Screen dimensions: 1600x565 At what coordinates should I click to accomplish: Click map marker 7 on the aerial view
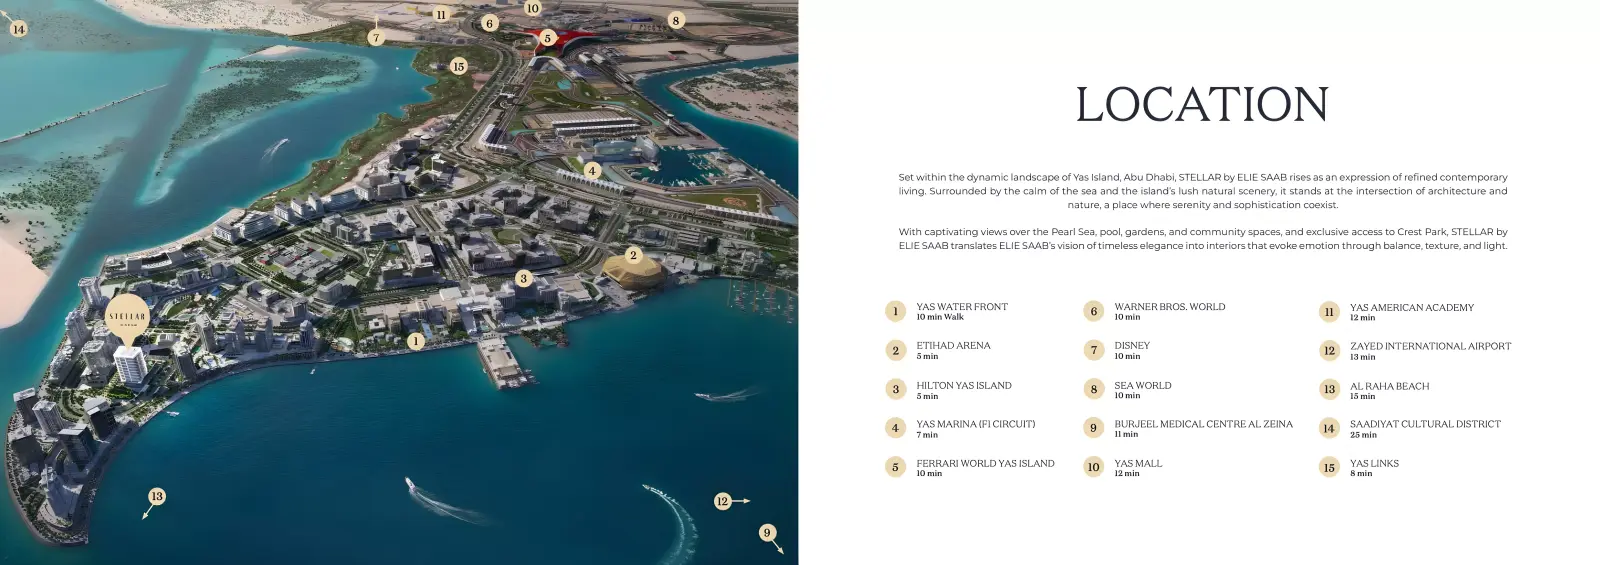point(376,38)
